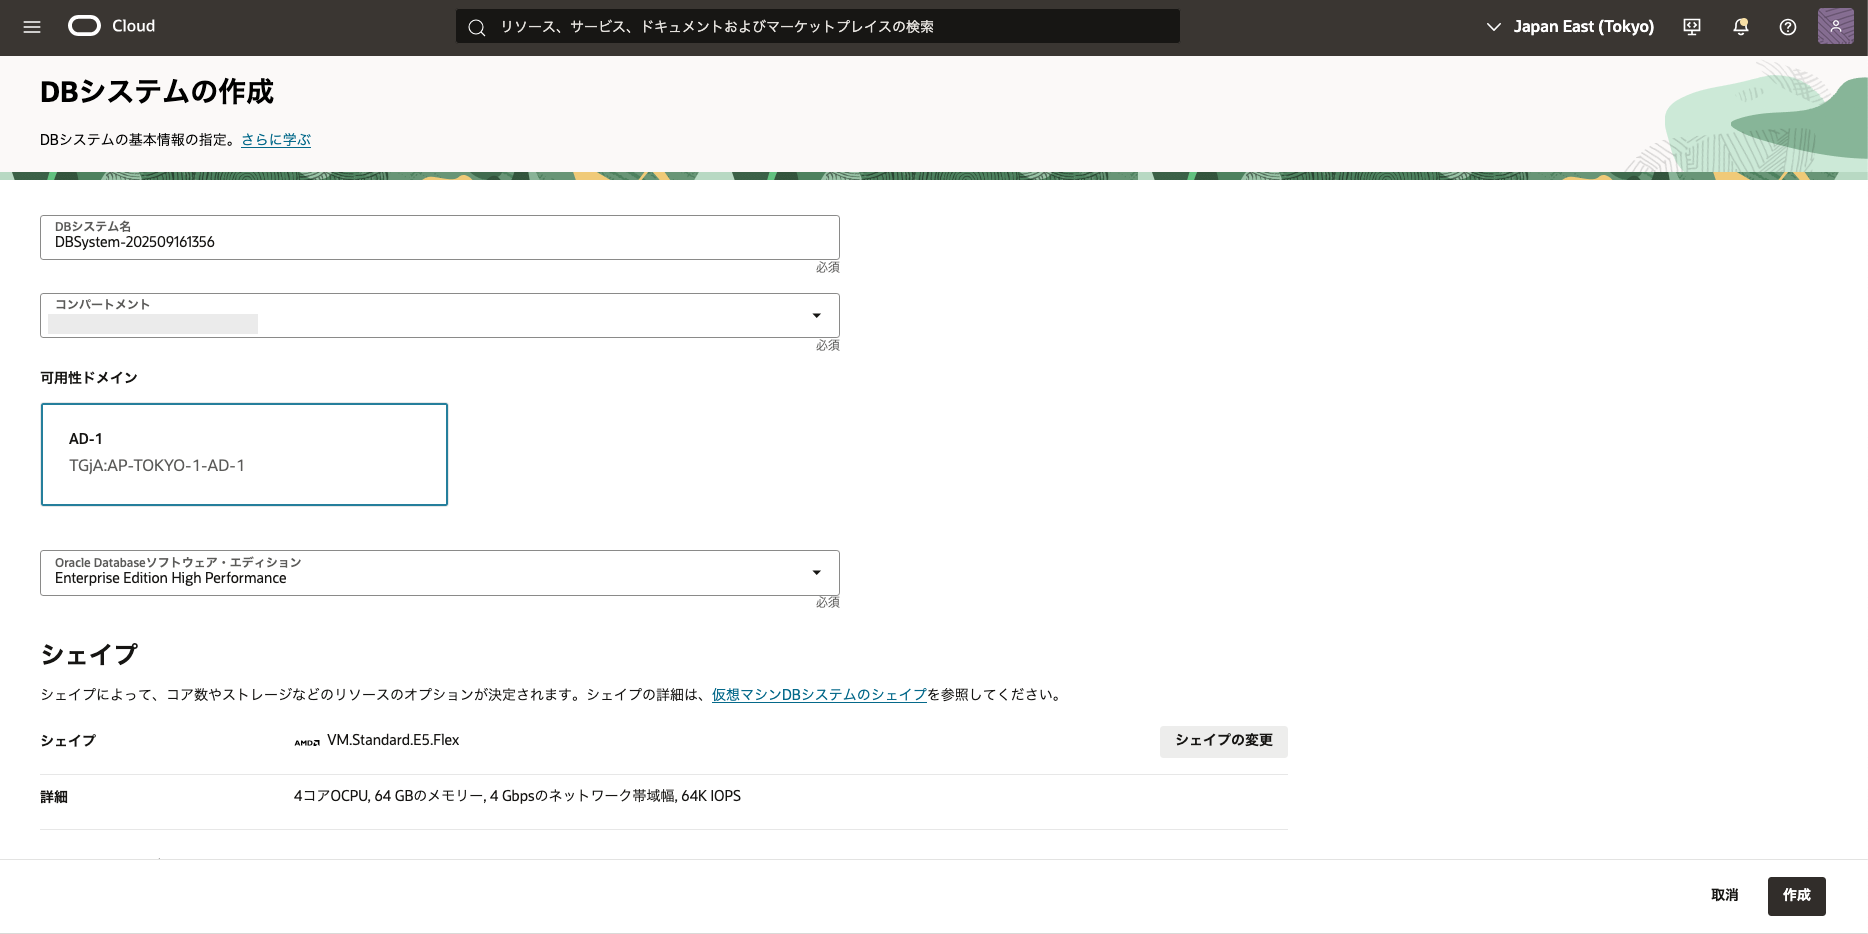Open the Cloud Shell developer tools icon
This screenshot has height=934, width=1868.
[x=1692, y=27]
